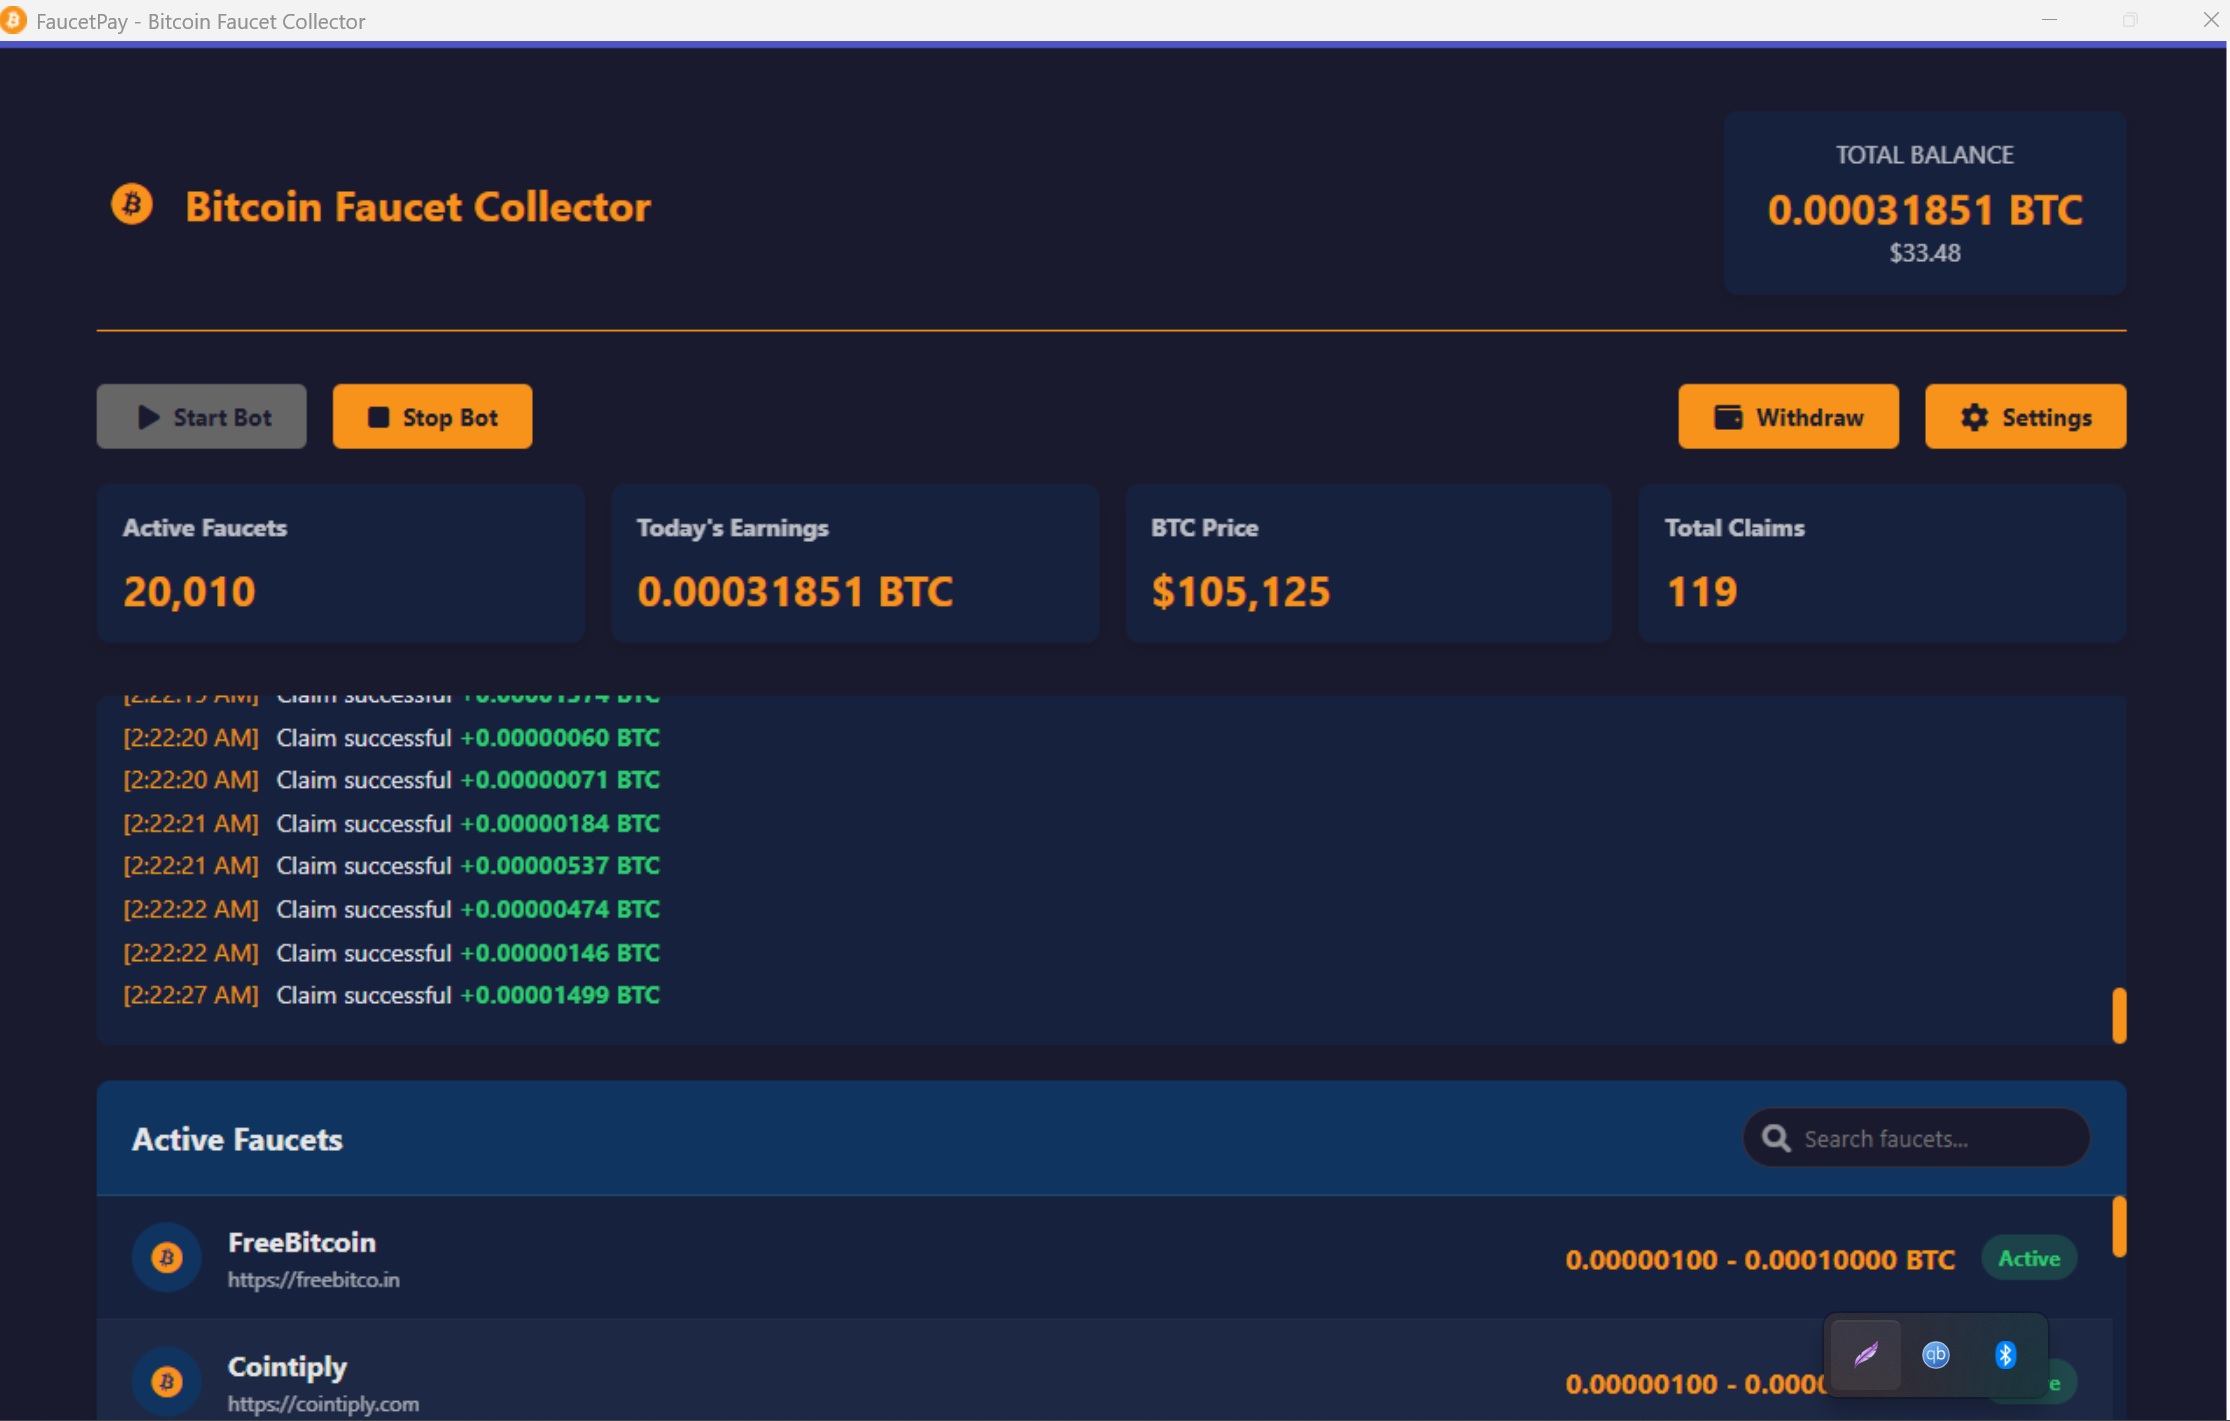Open qBittorrent from the tray popup

pyautogui.click(x=1936, y=1356)
